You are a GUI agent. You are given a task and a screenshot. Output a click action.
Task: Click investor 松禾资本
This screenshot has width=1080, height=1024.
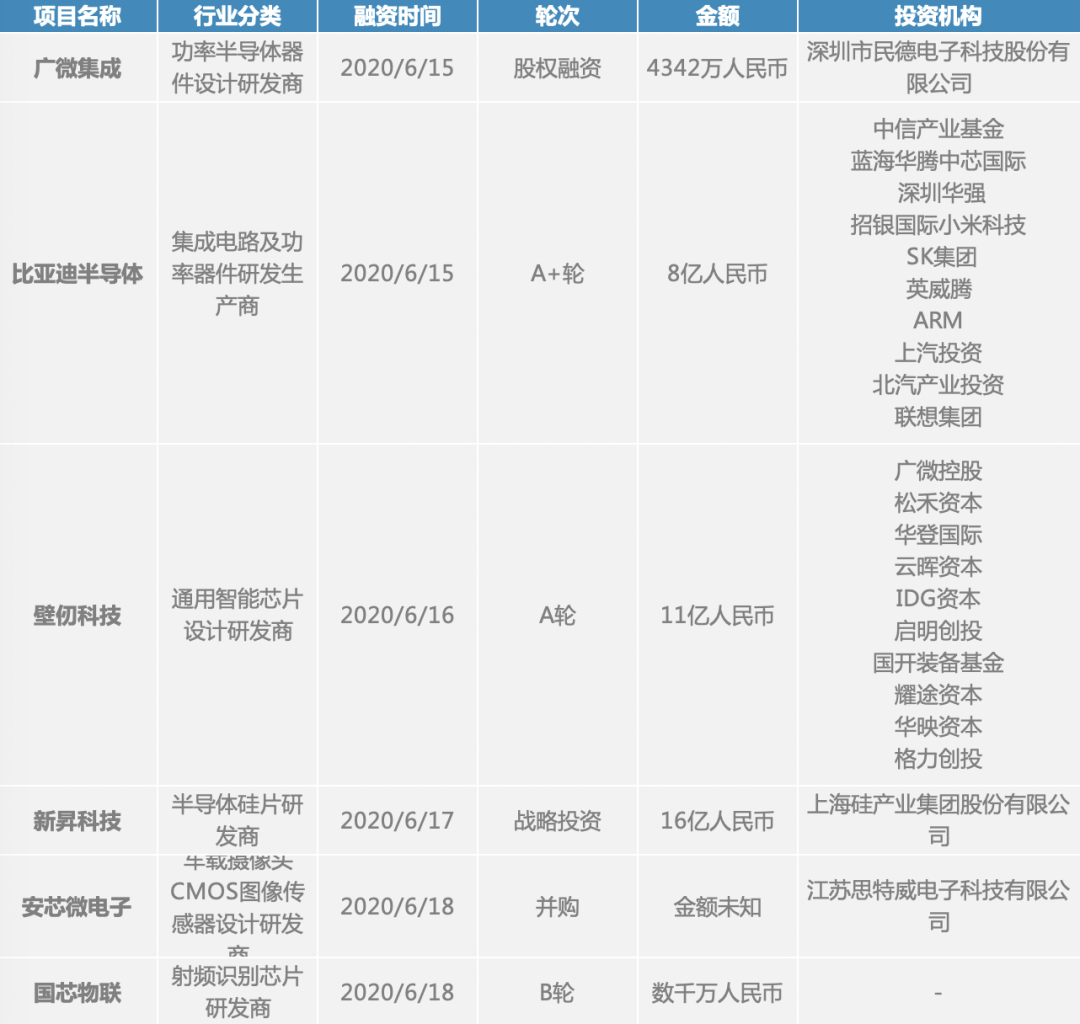pos(939,503)
